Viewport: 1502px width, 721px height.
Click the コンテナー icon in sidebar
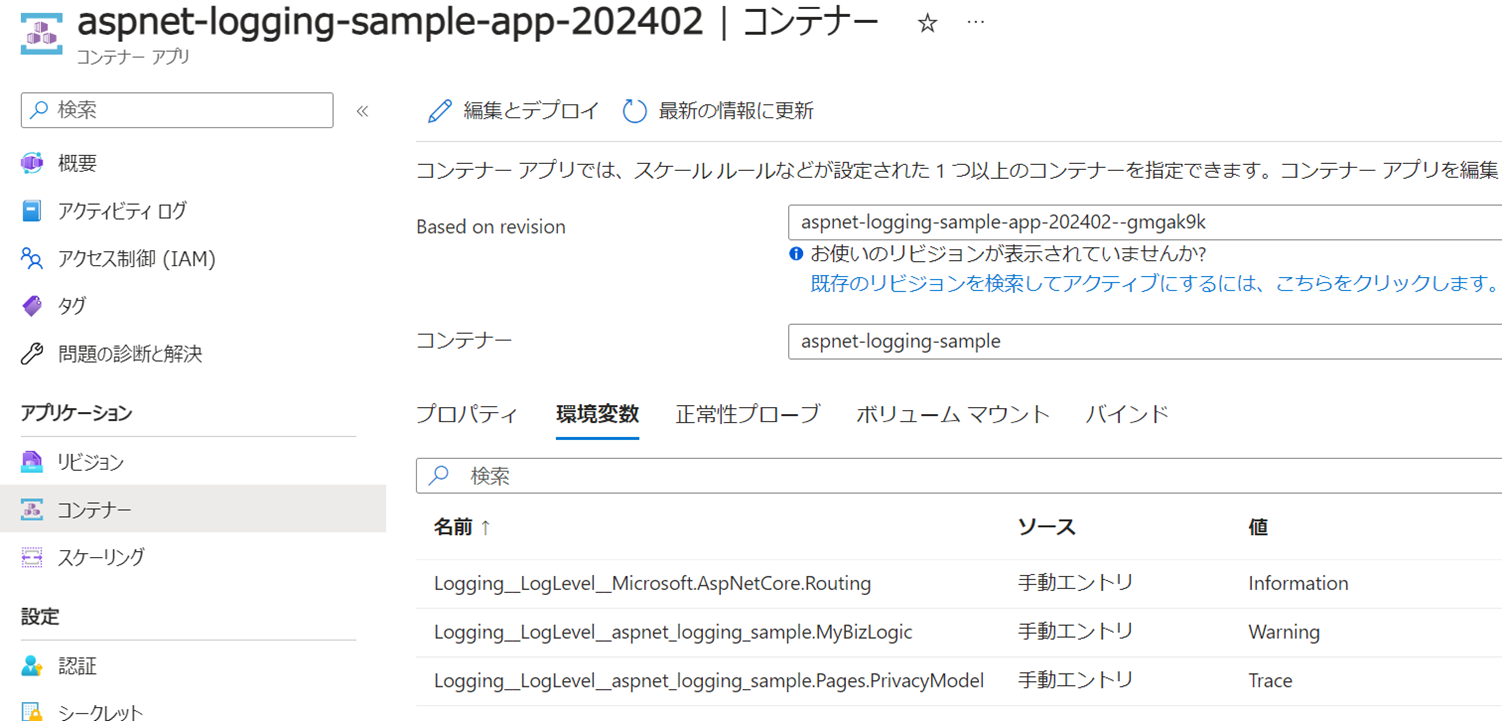pos(32,510)
